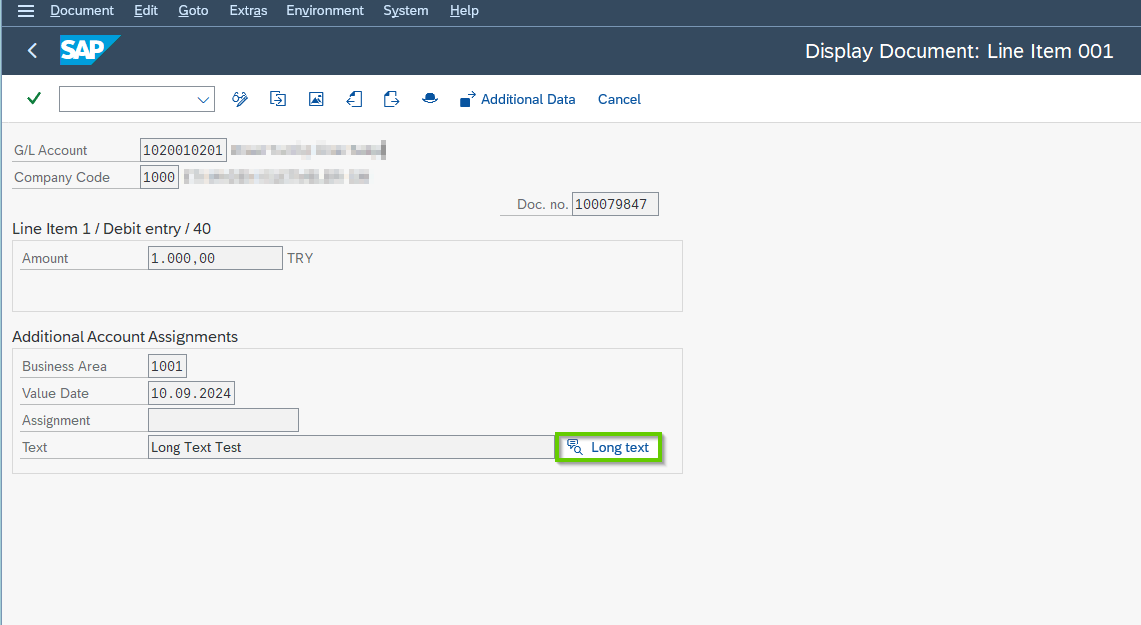The image size is (1141, 625).
Task: Click the picture icon in toolbar
Action: coord(316,99)
